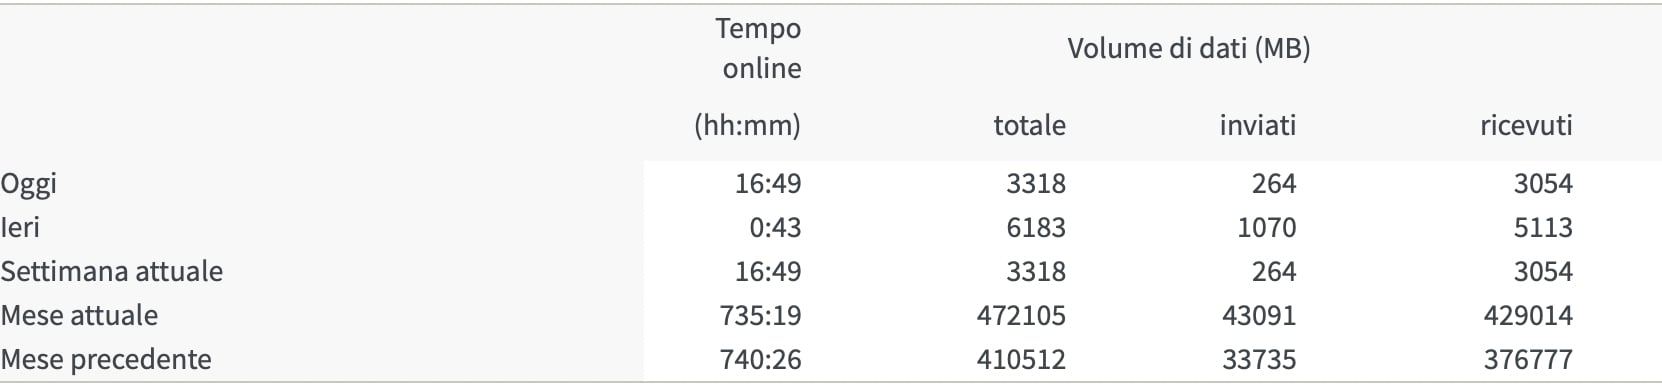Select yesterday's received value 5113
This screenshot has height=386, width=1662.
[x=1543, y=227]
